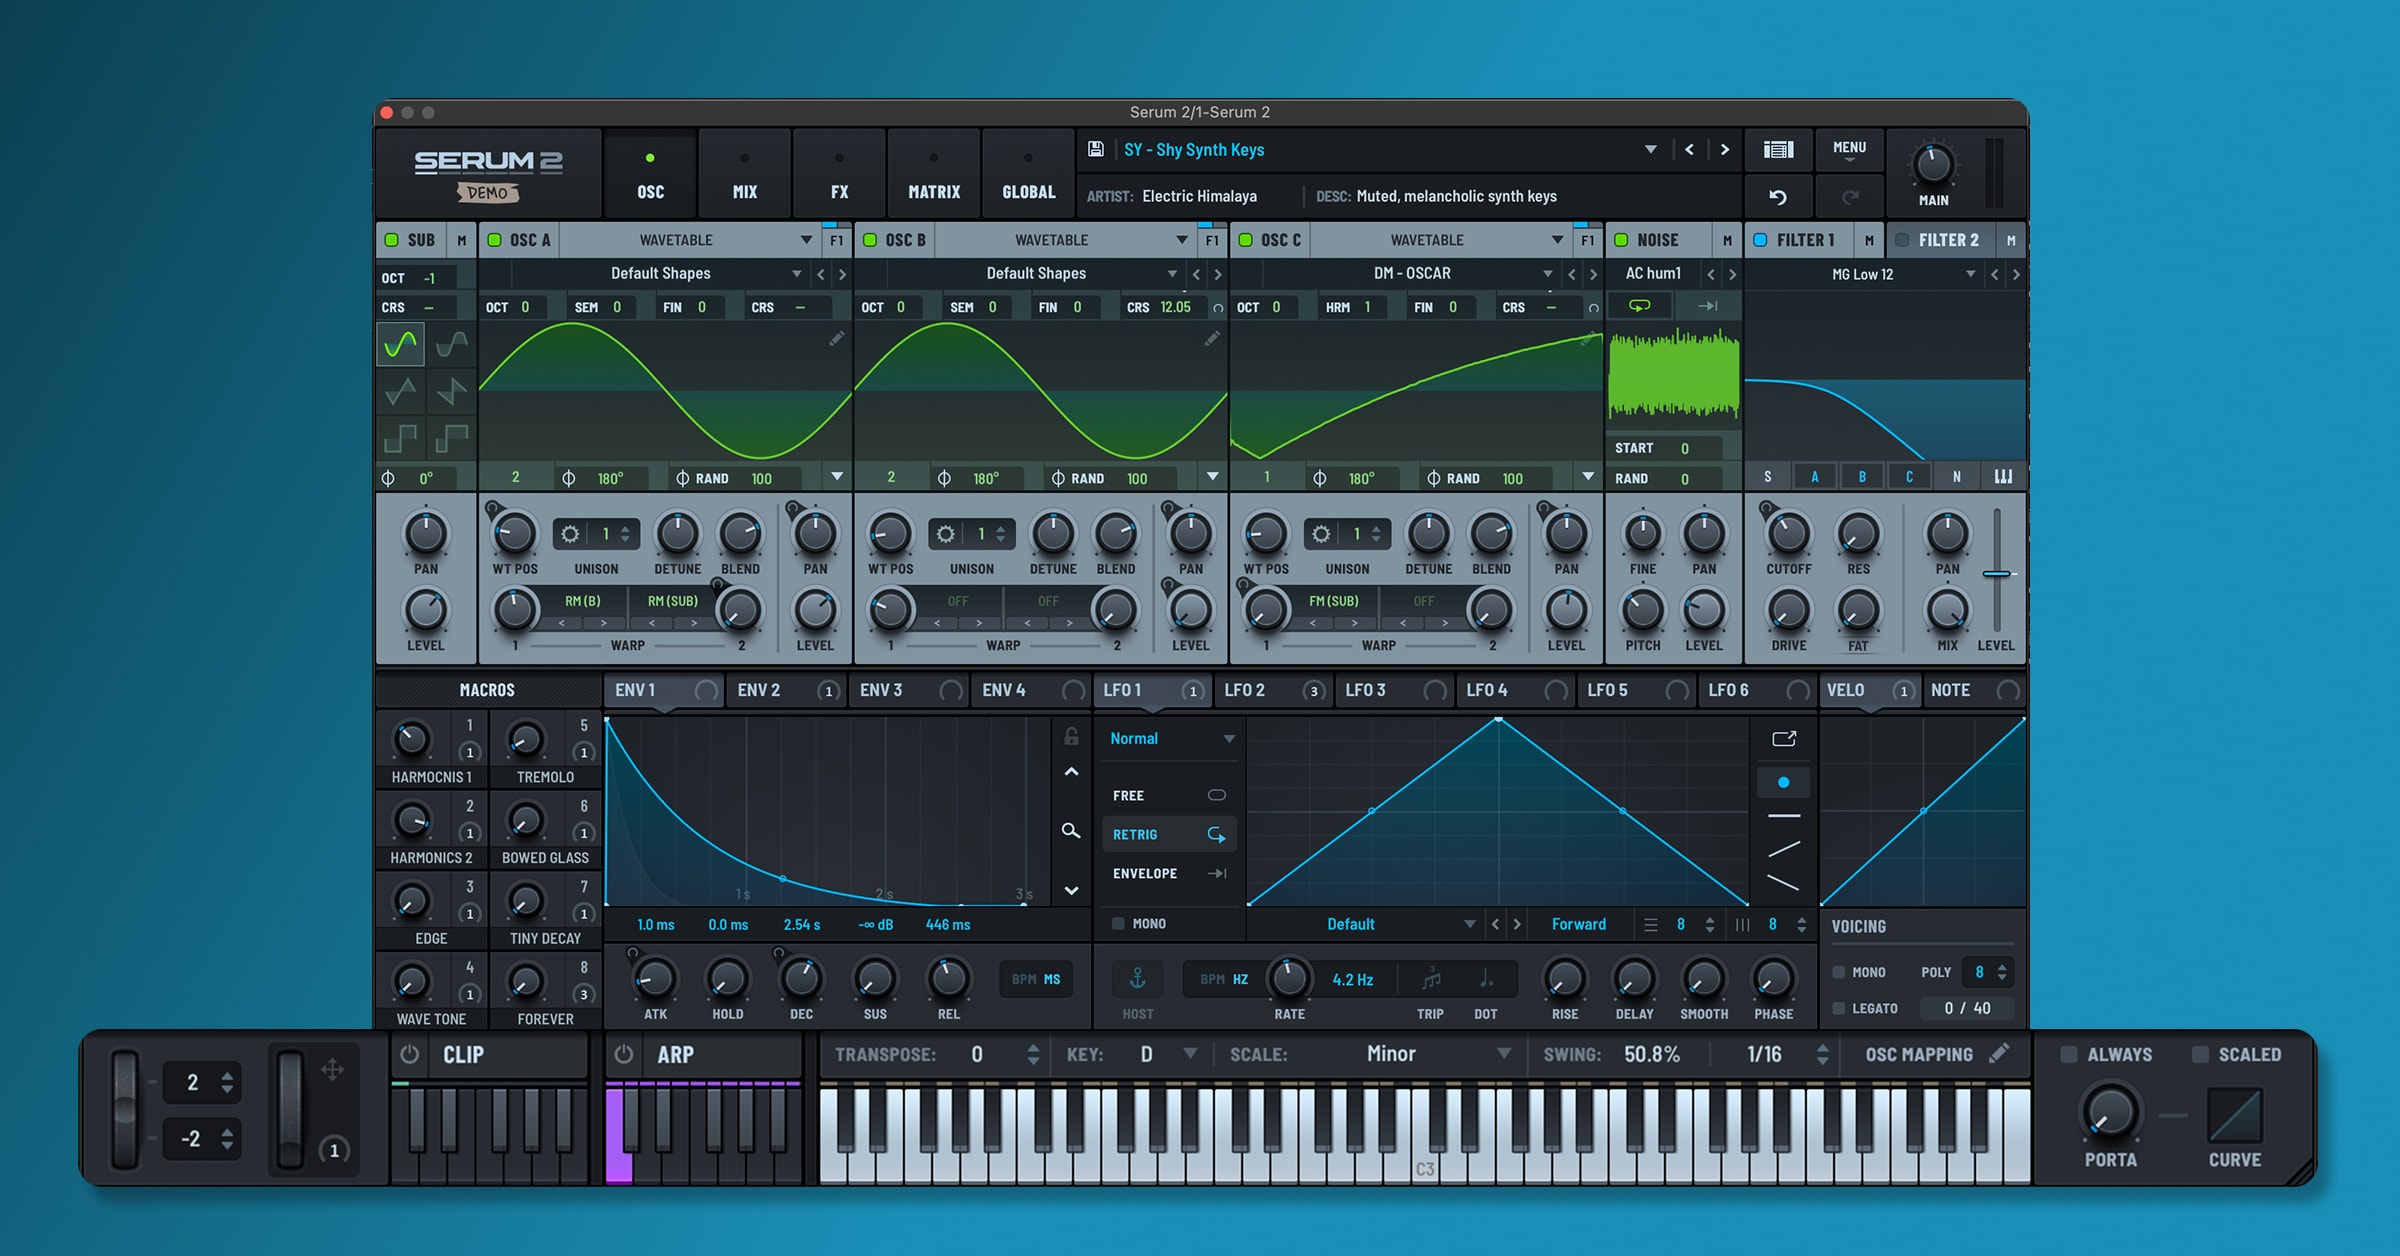Open the preset name dropdown arrow
The height and width of the screenshot is (1256, 2400).
(1651, 149)
